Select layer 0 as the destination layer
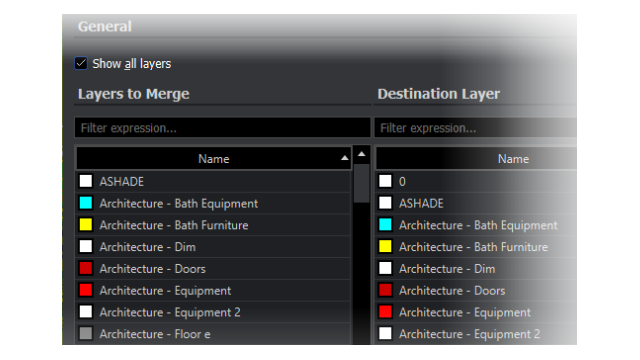The height and width of the screenshot is (360, 640). [x=476, y=181]
